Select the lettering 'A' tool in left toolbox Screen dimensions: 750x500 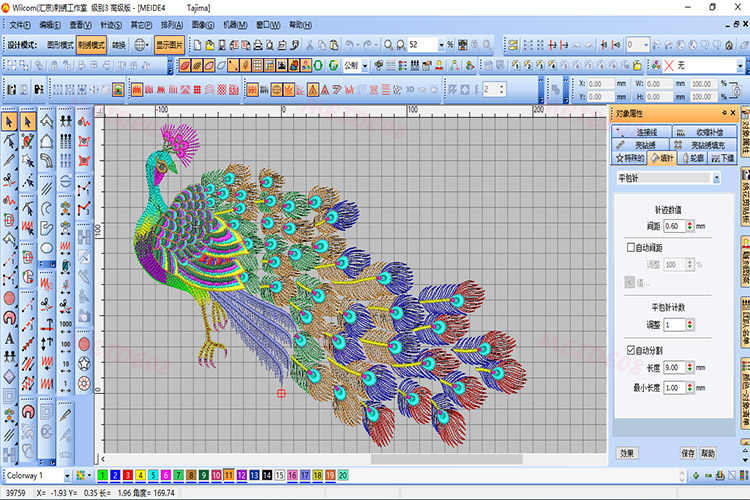point(9,338)
